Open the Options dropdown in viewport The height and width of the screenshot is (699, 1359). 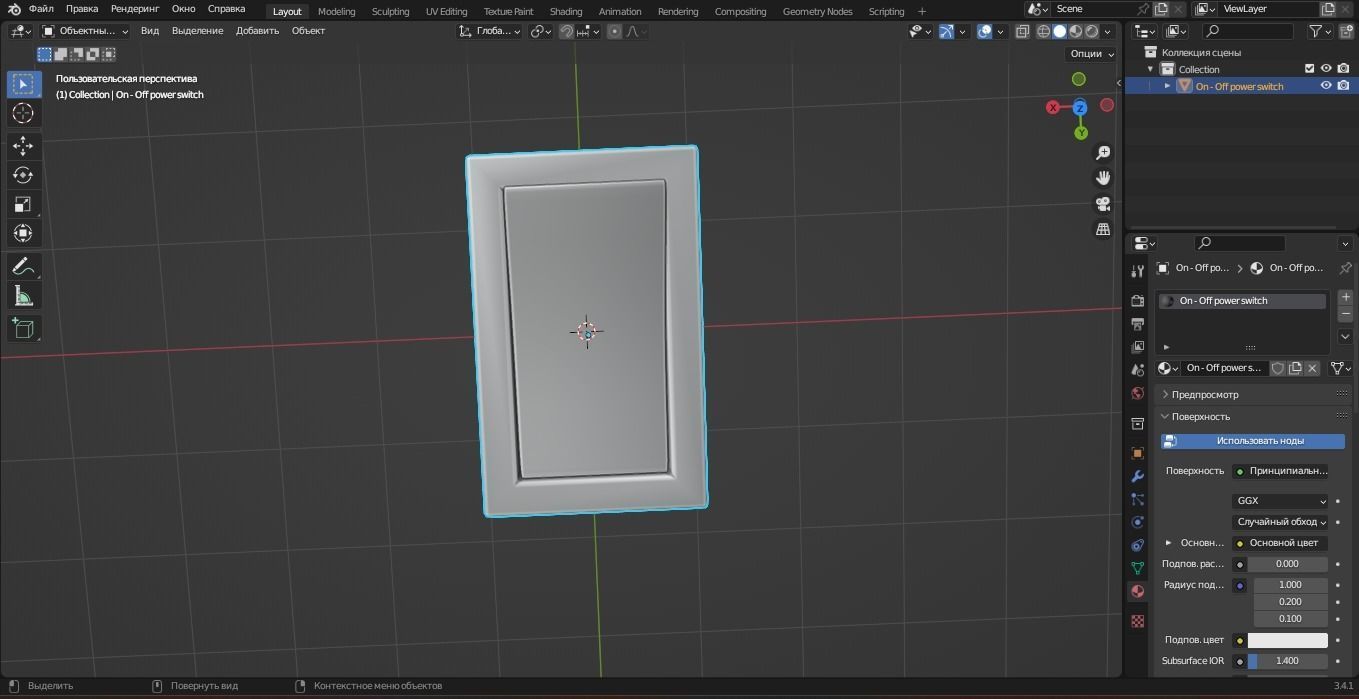pyautogui.click(x=1091, y=54)
